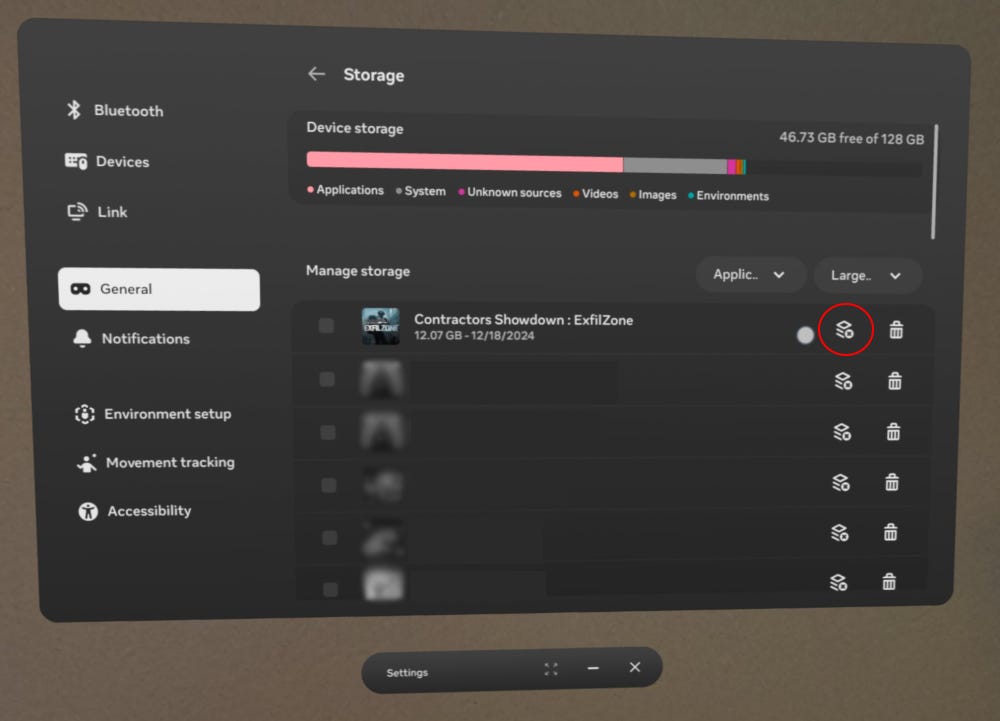Open the Link settings section
Image resolution: width=1000 pixels, height=721 pixels.
[98, 212]
